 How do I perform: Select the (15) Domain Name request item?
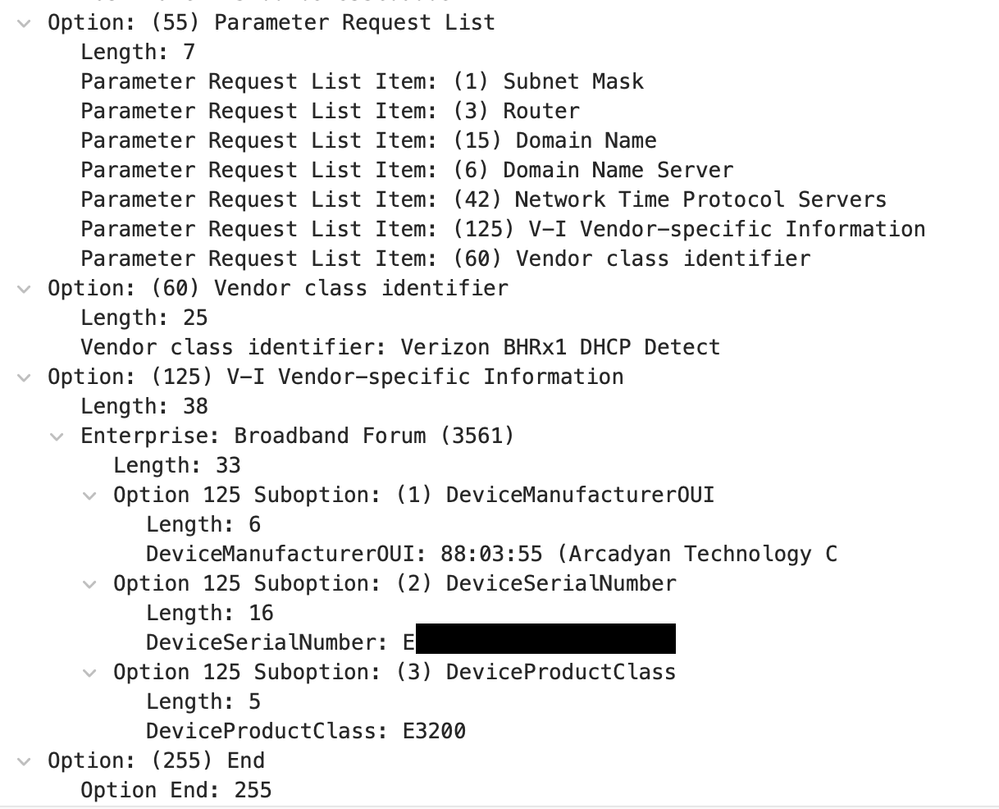coord(368,141)
